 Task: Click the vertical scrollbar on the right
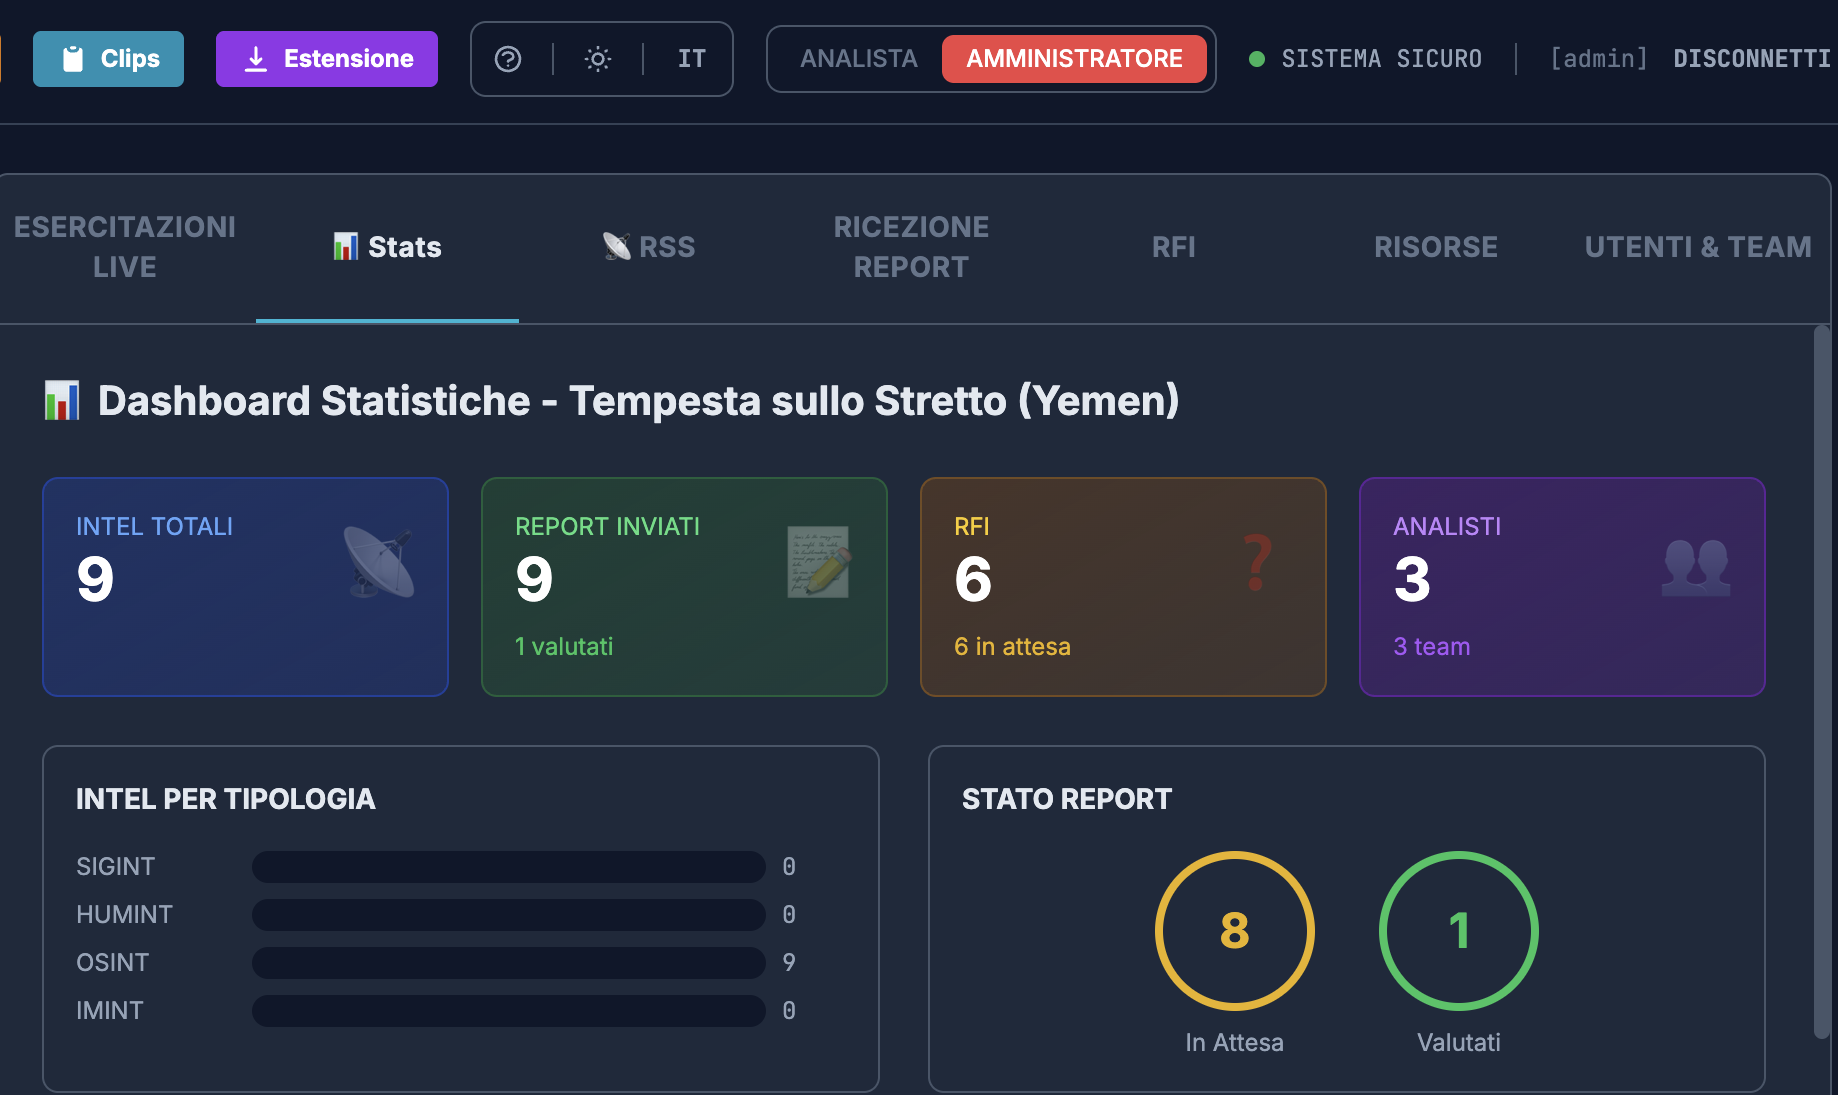tap(1822, 680)
